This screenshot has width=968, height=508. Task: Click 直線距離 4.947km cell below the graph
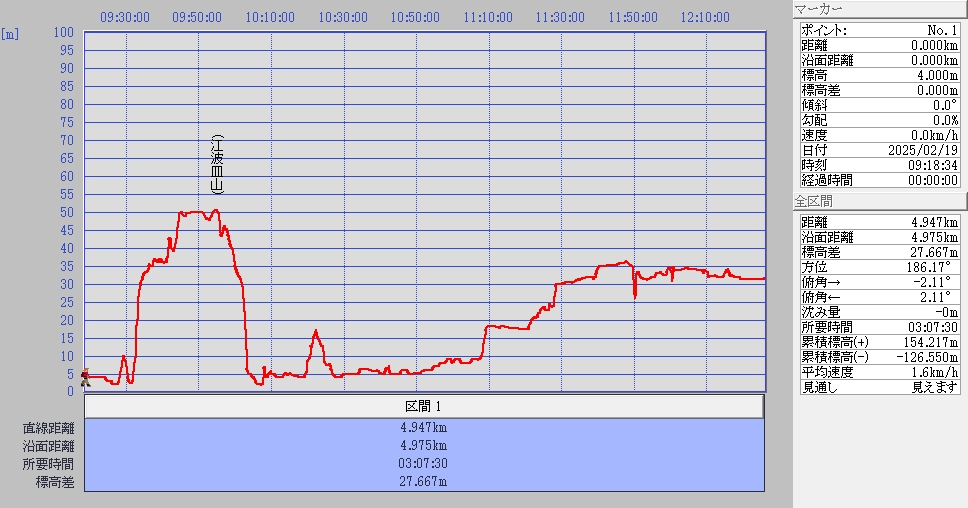pos(423,428)
